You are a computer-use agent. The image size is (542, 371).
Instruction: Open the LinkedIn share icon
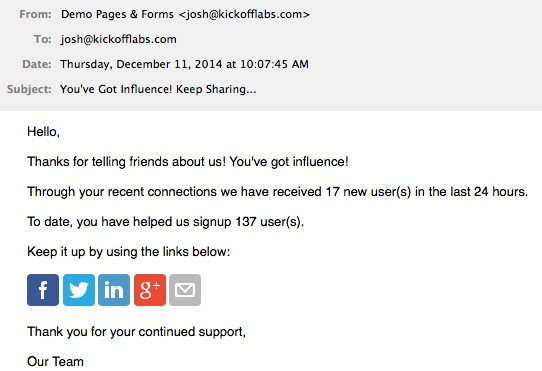coord(114,290)
